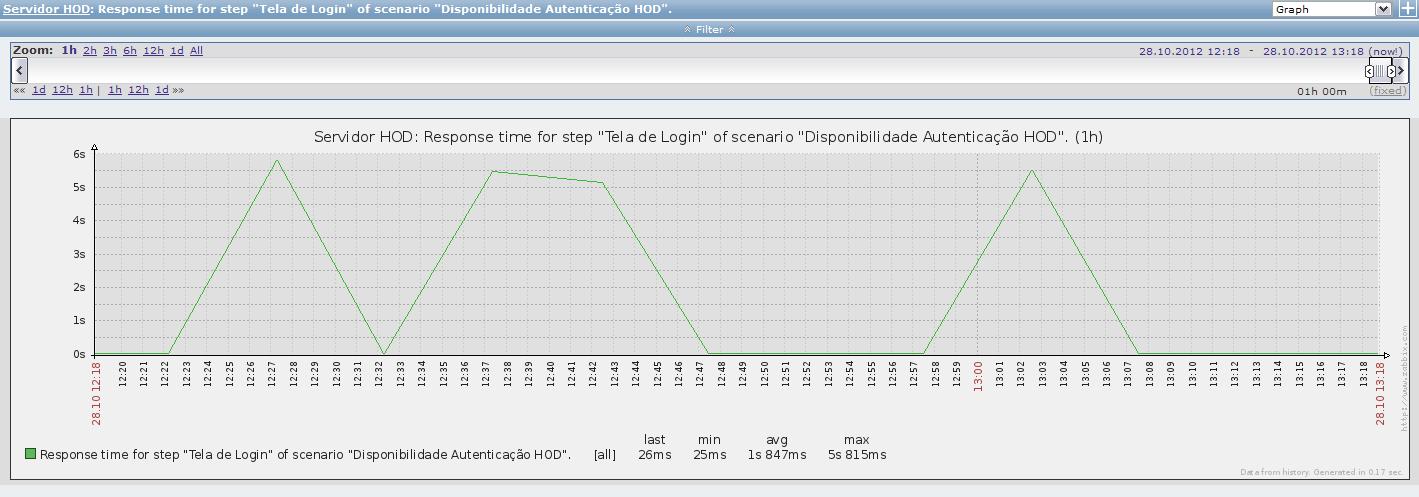Click the green legend color square

(30, 454)
